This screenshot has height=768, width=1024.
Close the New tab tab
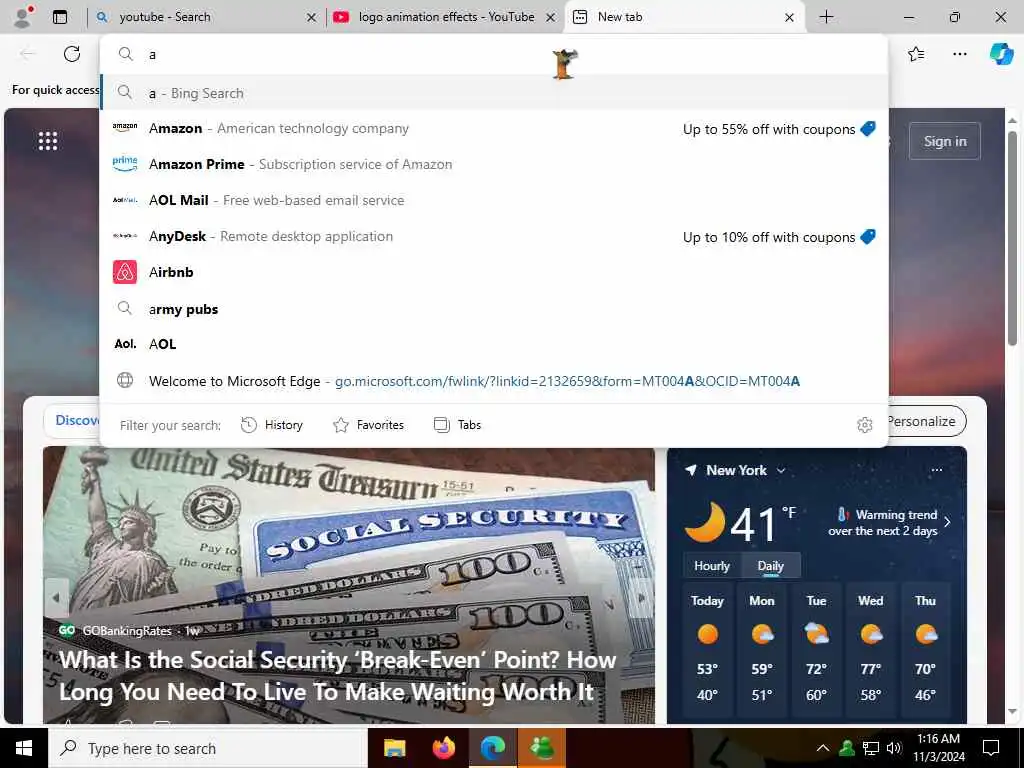click(790, 18)
